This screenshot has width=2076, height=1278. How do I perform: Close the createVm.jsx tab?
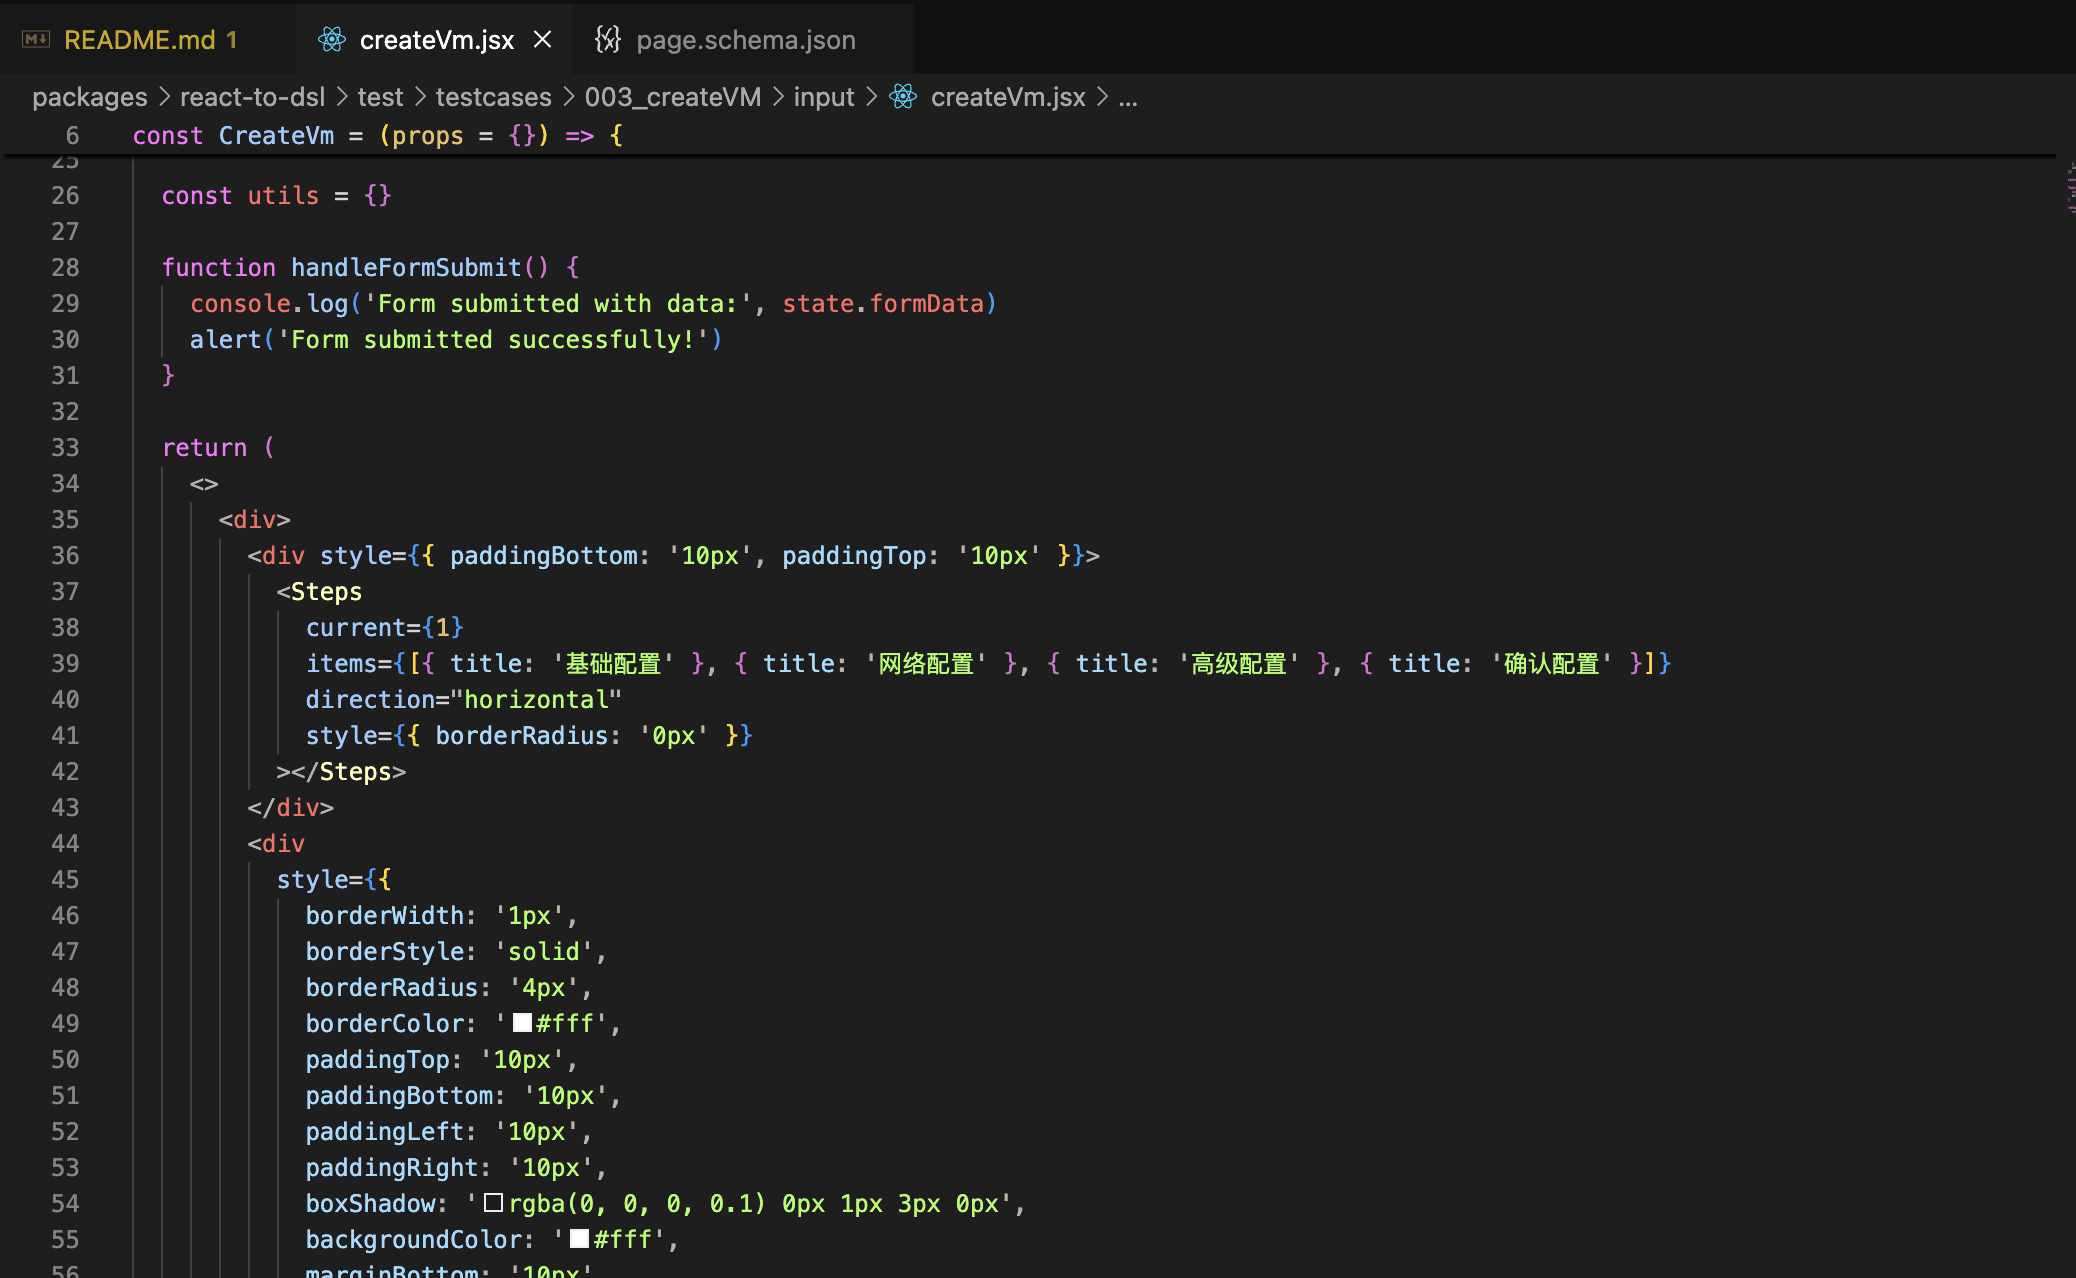click(543, 40)
